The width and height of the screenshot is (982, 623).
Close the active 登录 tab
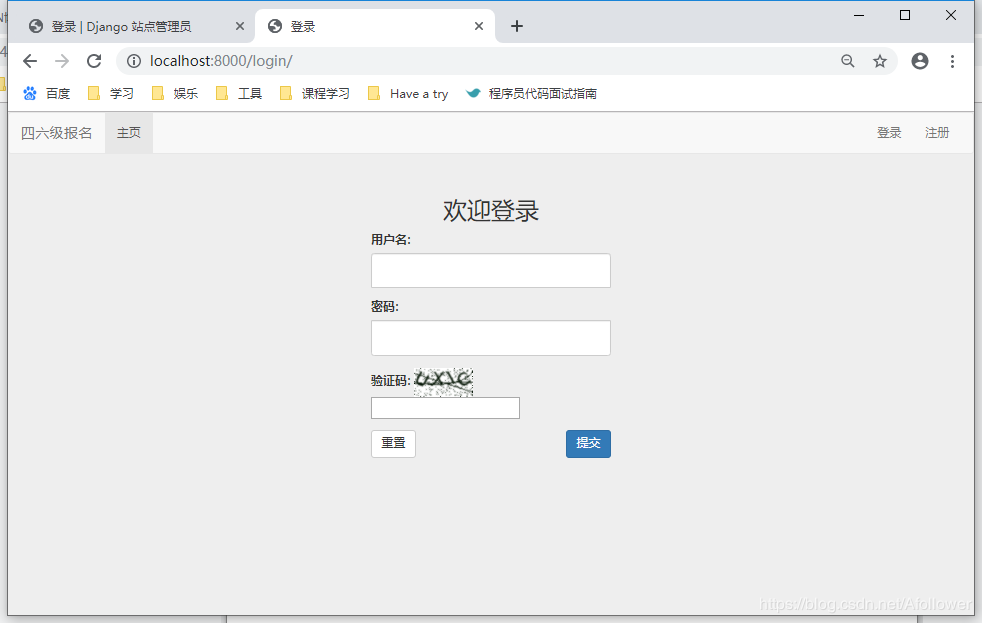479,26
